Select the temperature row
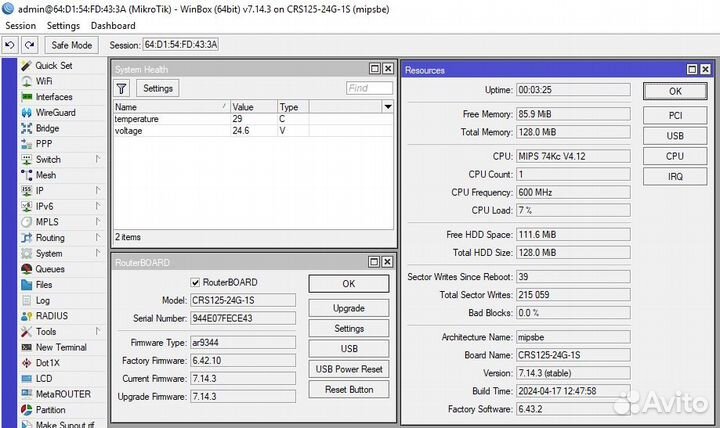720x428 pixels. pos(253,119)
